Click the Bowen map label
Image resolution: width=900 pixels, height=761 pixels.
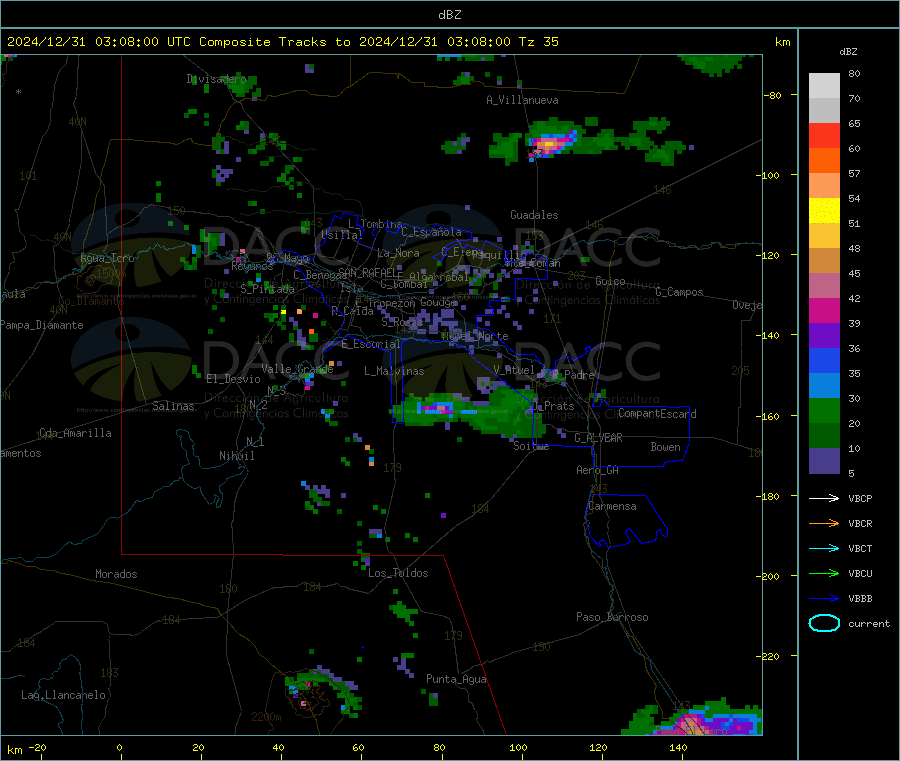tap(665, 446)
